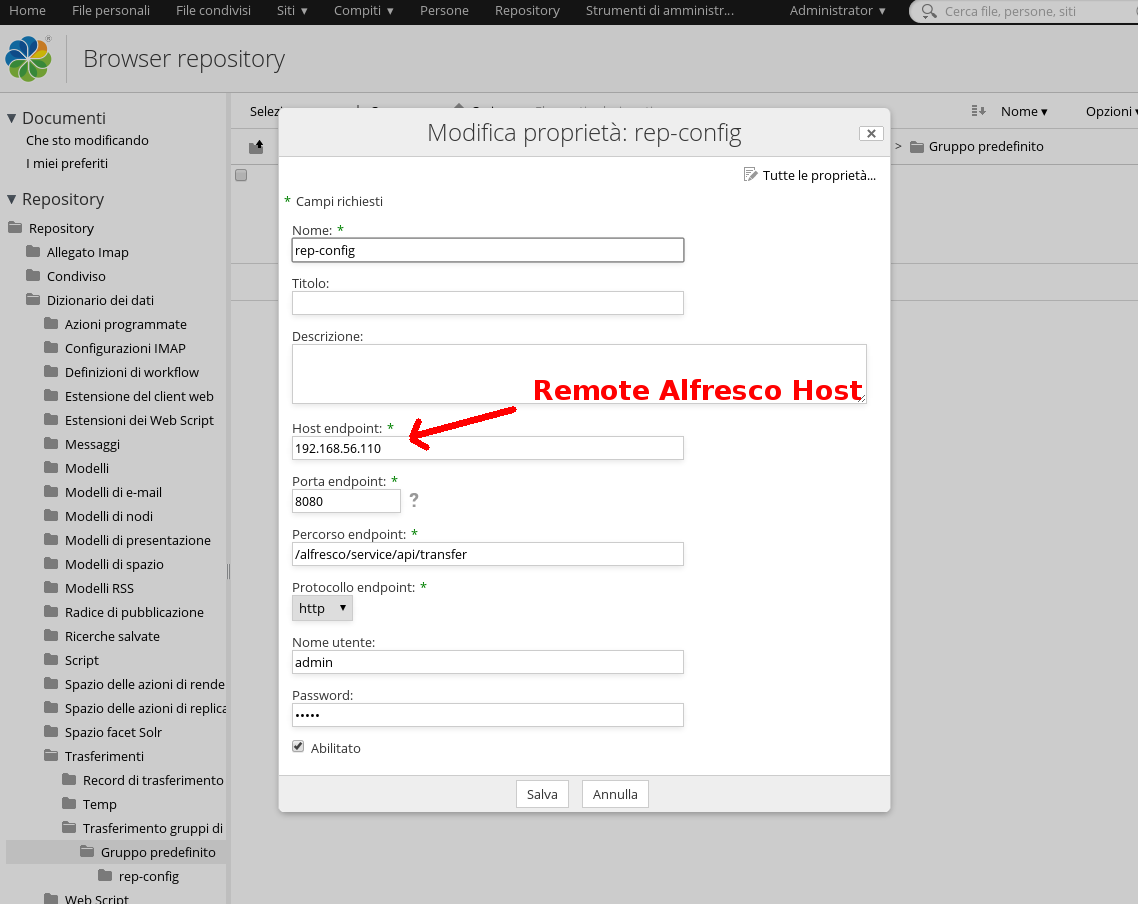Click the rep-config folder icon in tree

105,876
